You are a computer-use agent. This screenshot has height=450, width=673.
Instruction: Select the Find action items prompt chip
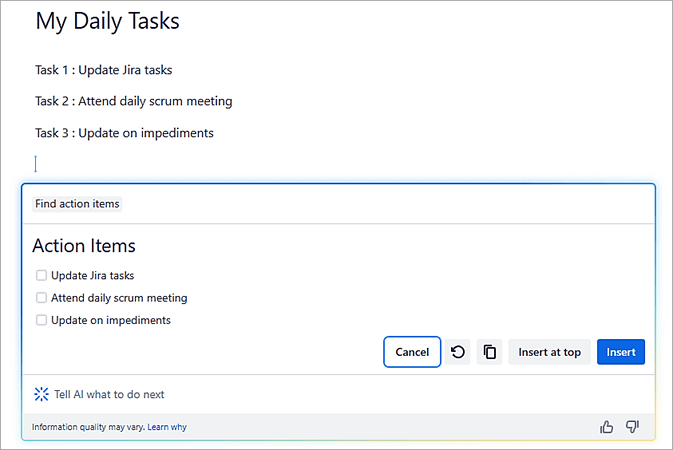[x=77, y=204]
